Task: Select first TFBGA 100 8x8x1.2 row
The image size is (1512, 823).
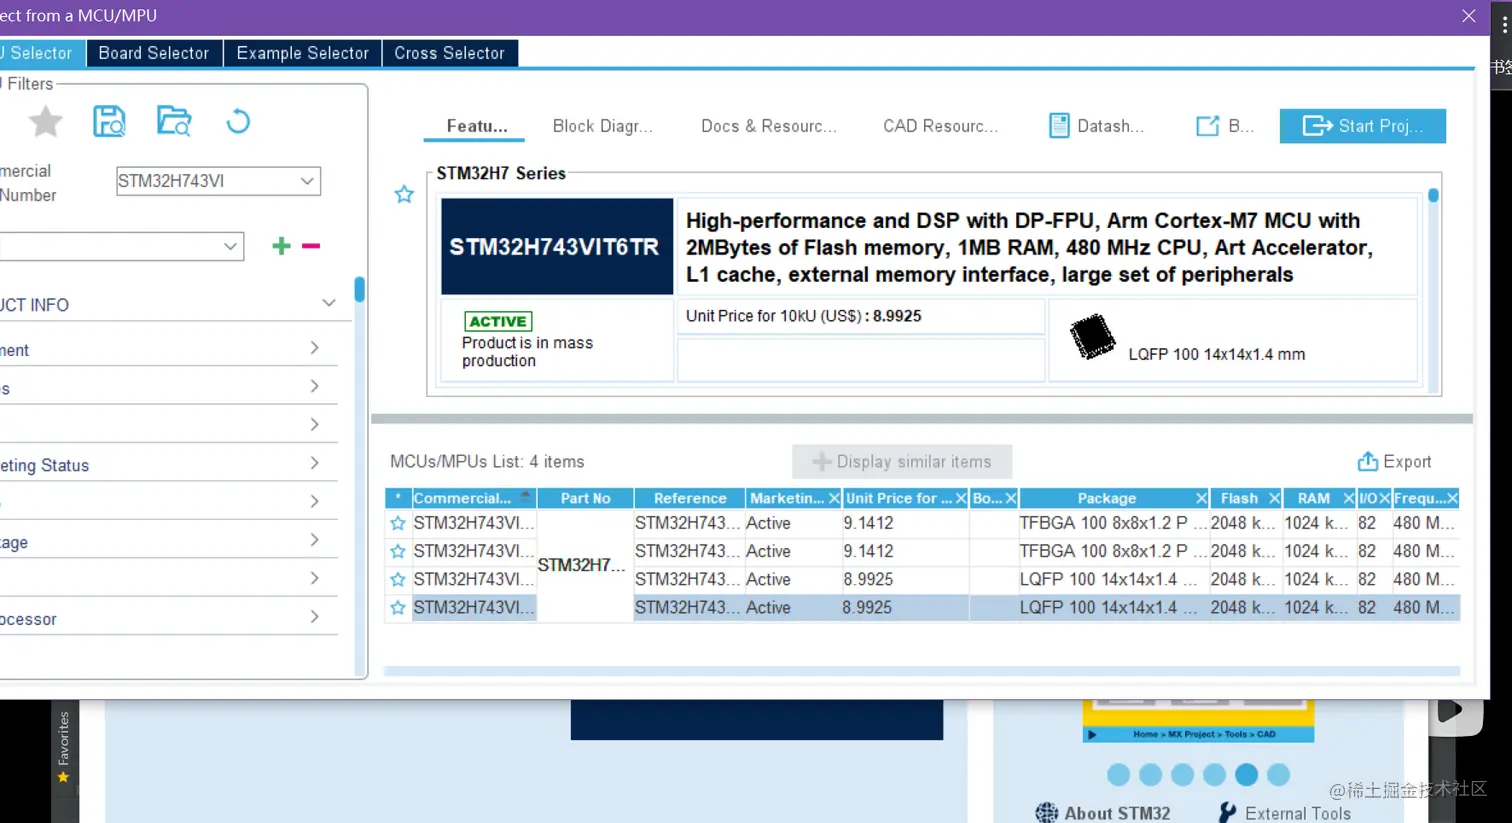Action: click(x=921, y=523)
